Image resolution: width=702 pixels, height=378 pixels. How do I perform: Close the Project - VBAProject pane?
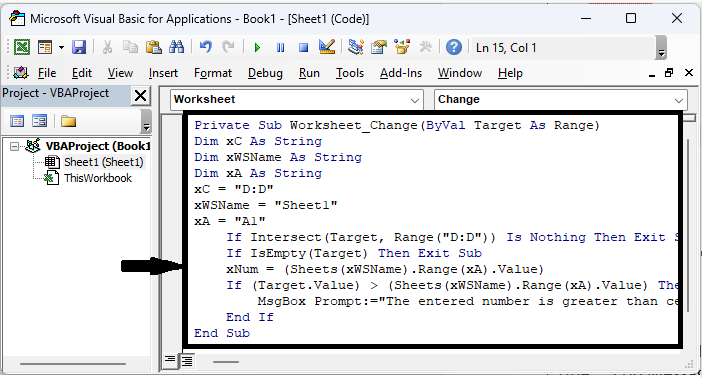[x=141, y=95]
